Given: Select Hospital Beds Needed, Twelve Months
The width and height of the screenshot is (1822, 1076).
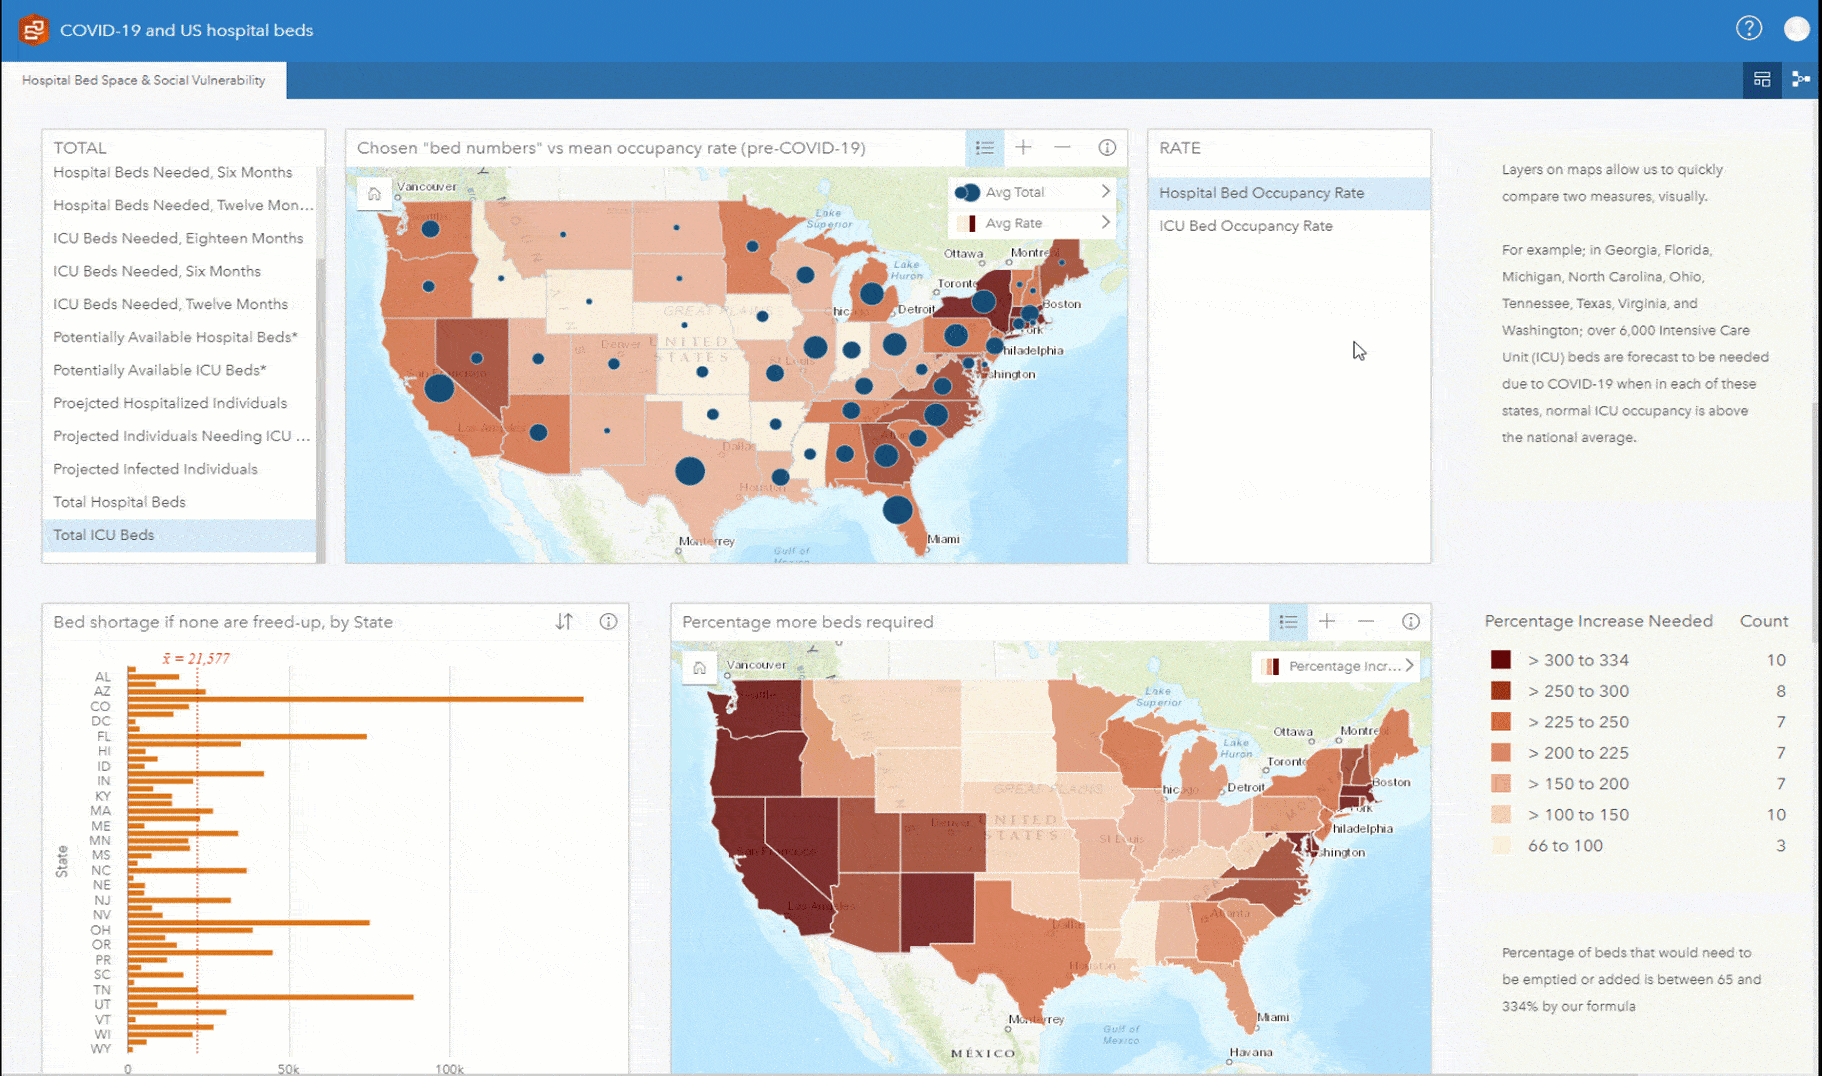Looking at the screenshot, I should (179, 205).
